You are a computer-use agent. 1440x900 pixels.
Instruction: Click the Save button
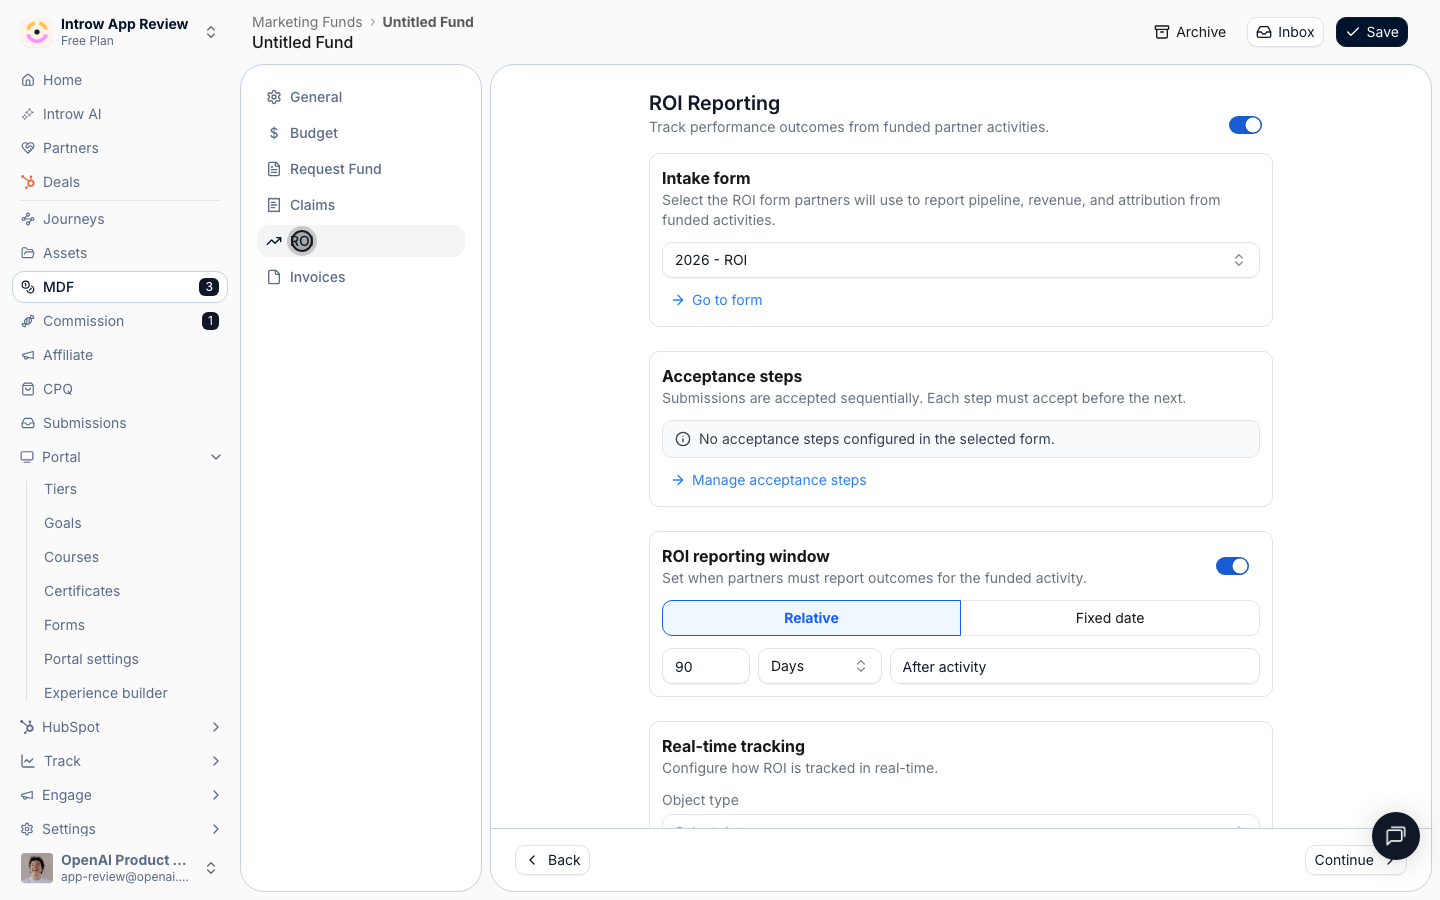[x=1372, y=32]
